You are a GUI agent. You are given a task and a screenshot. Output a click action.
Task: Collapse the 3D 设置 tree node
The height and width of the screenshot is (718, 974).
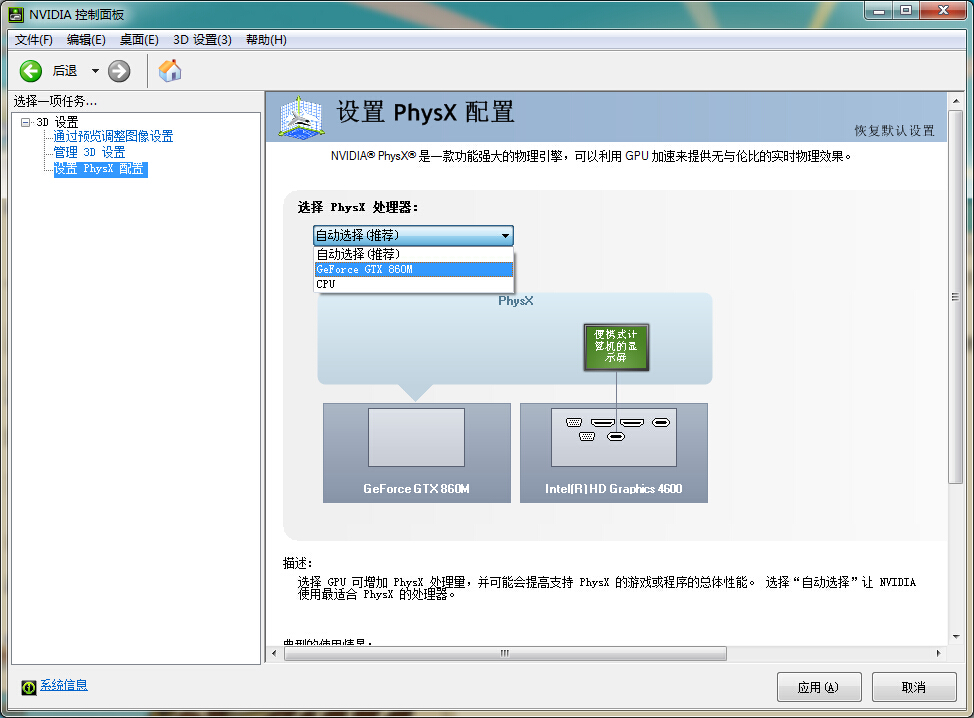click(25, 122)
